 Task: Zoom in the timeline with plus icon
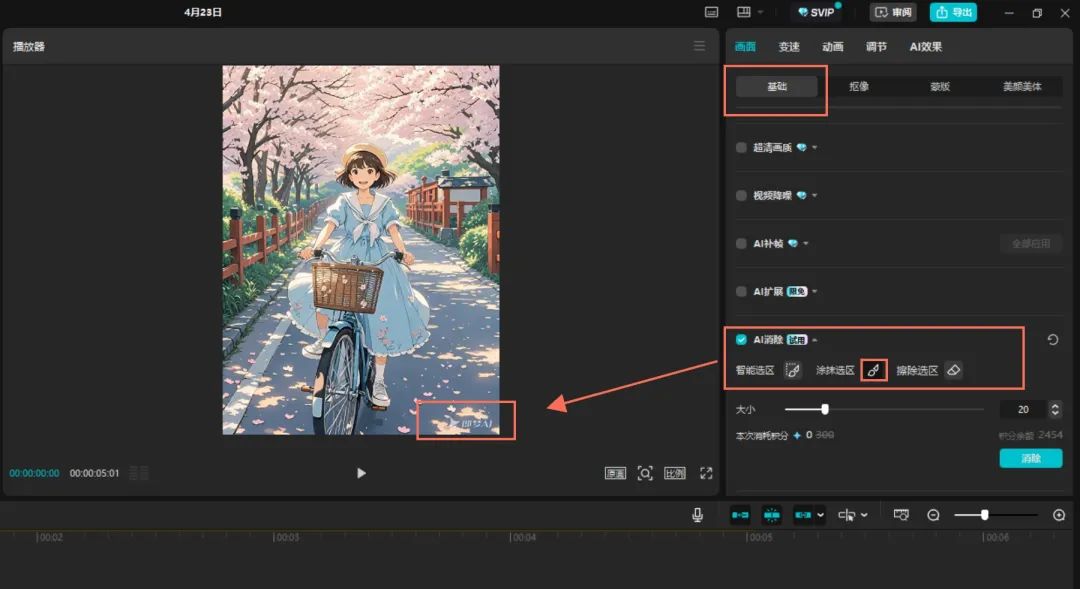[x=1059, y=515]
